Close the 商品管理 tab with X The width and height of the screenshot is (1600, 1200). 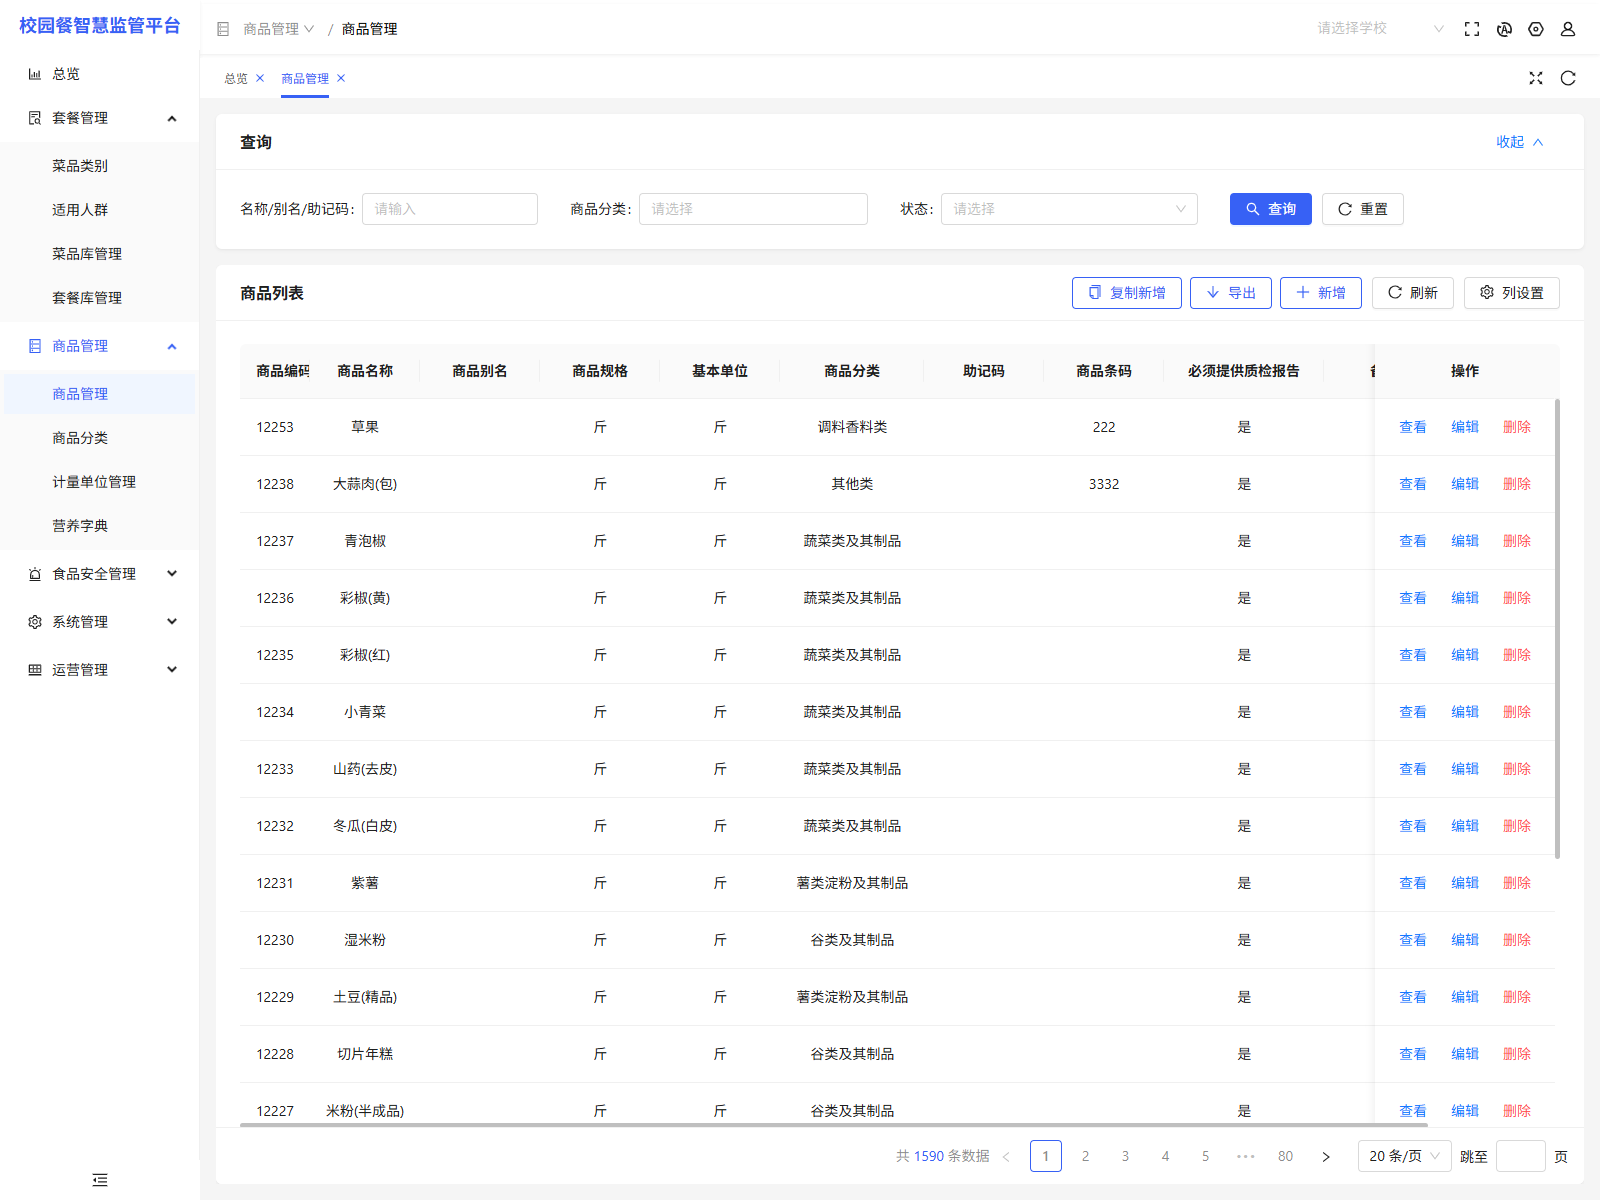coord(341,78)
